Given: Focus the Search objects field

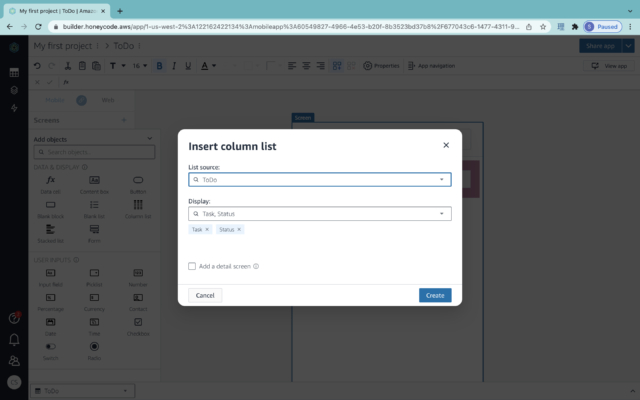Looking at the screenshot, I should tap(94, 152).
